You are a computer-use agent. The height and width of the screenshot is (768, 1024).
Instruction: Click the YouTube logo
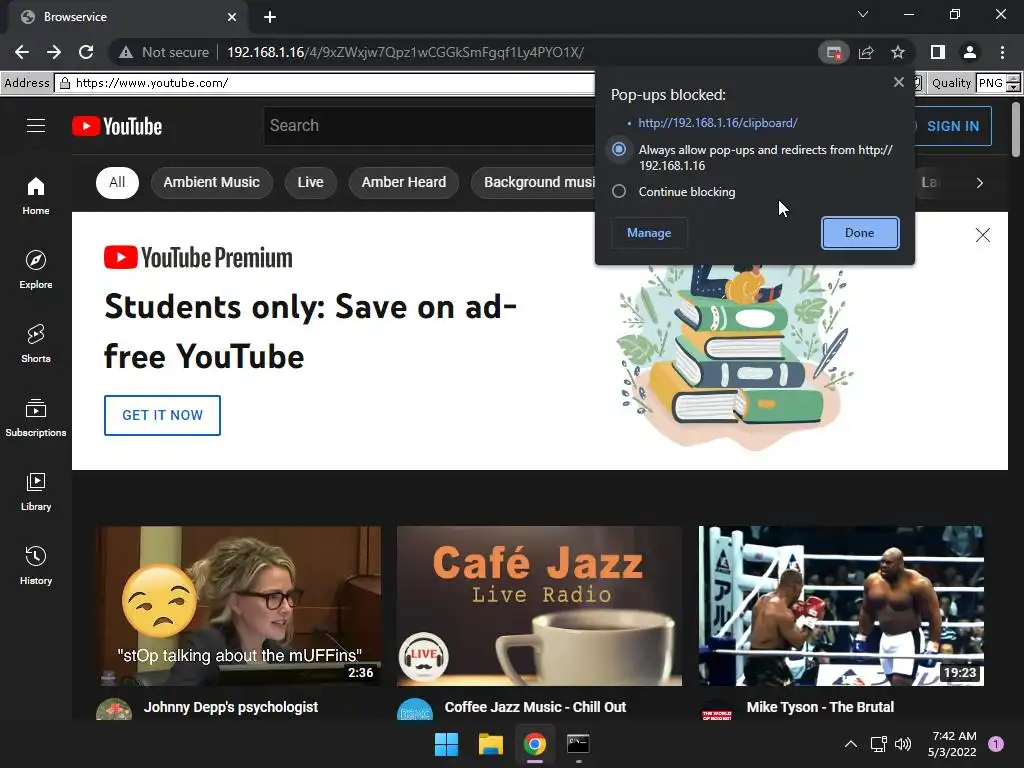117,126
